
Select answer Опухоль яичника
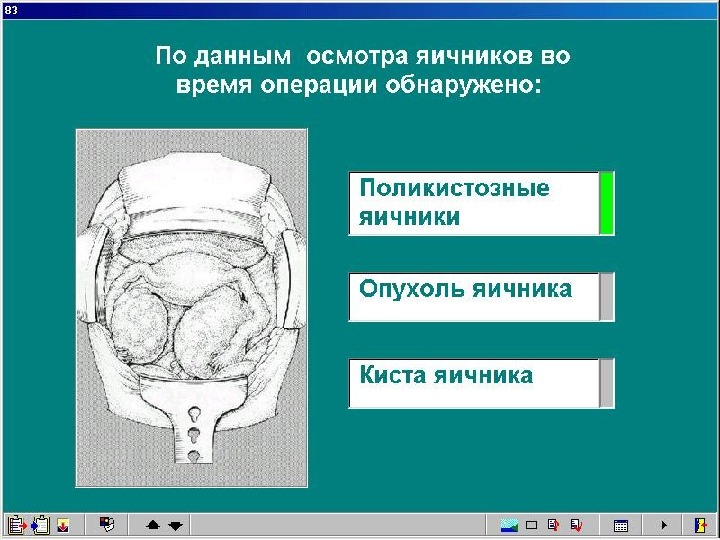point(474,297)
